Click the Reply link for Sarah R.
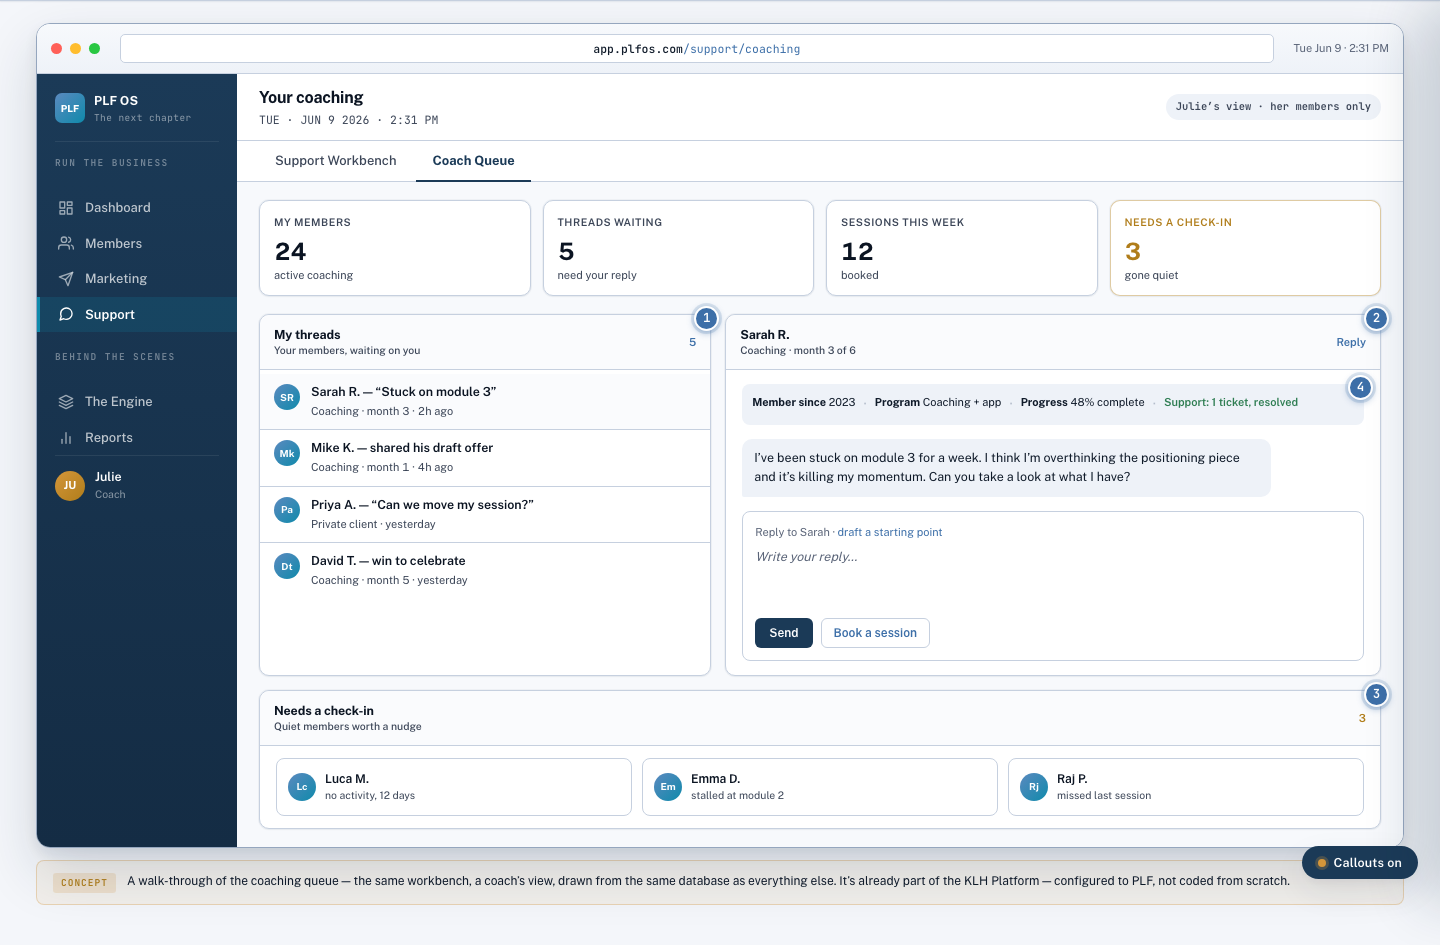 (x=1351, y=342)
